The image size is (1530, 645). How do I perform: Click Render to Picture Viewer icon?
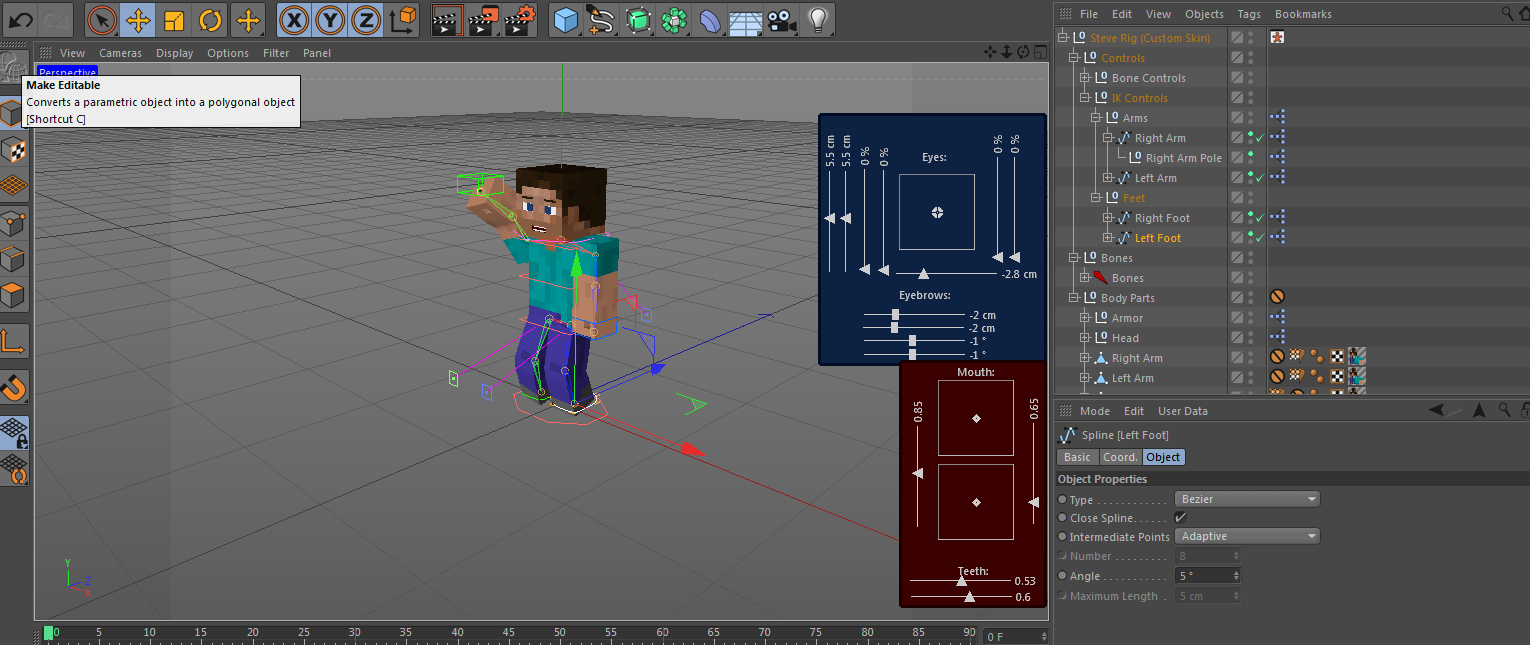click(x=484, y=19)
